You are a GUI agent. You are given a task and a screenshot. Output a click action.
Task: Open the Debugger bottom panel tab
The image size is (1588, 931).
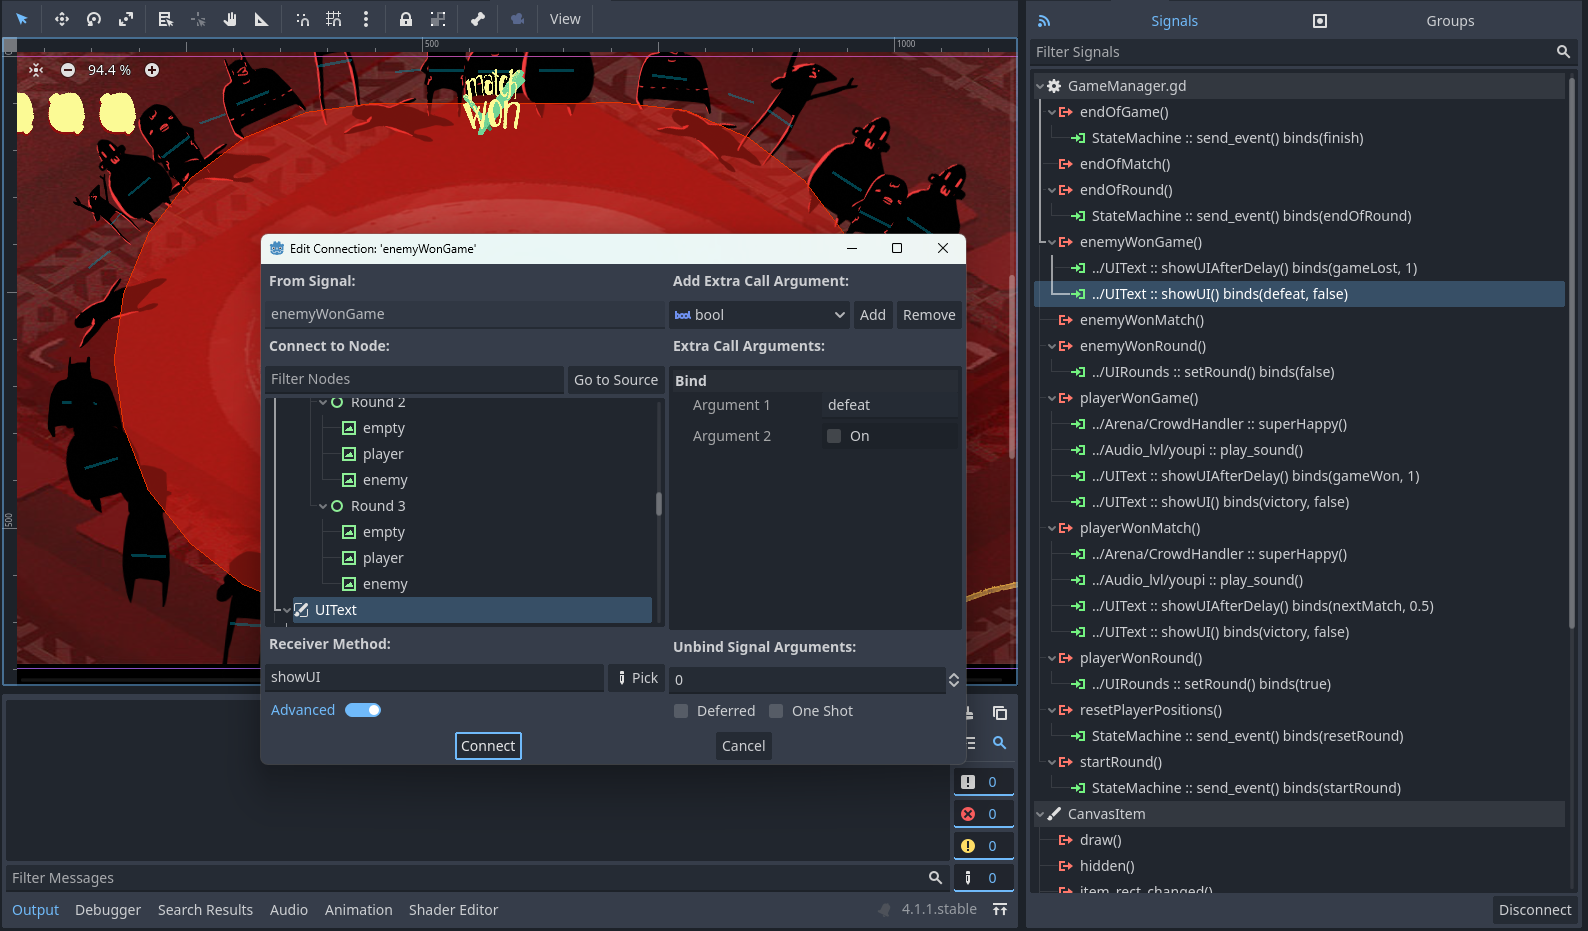click(108, 910)
